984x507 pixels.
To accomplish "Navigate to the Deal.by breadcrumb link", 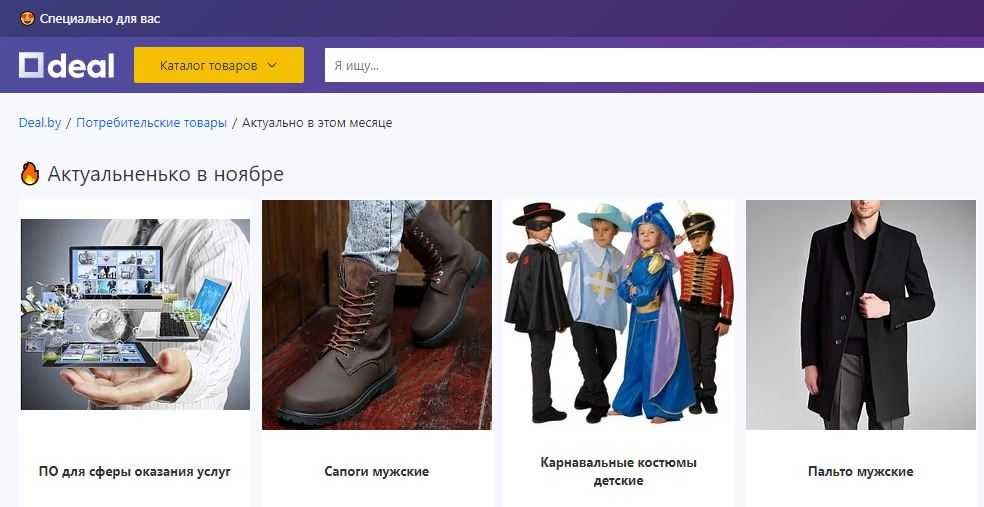I will tap(40, 123).
